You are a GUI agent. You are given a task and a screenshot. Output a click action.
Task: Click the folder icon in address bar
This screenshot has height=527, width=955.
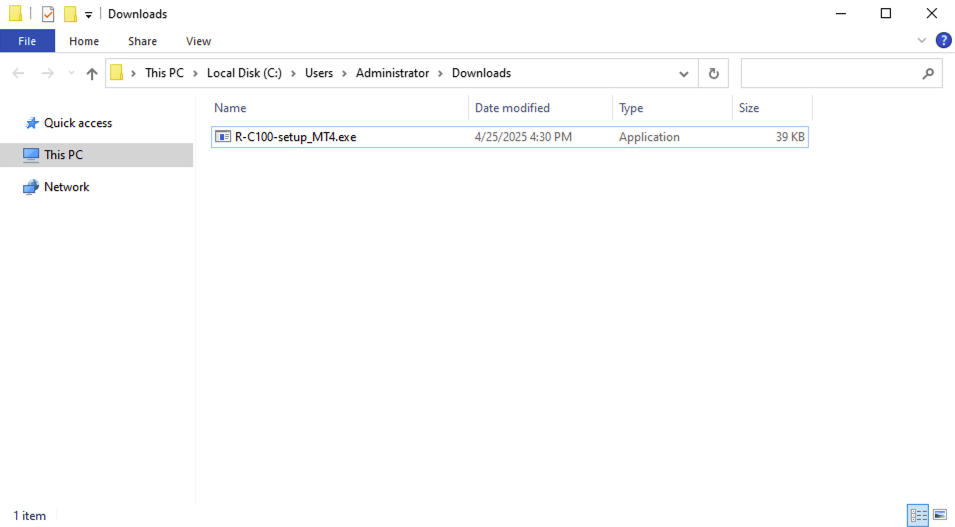click(x=116, y=73)
